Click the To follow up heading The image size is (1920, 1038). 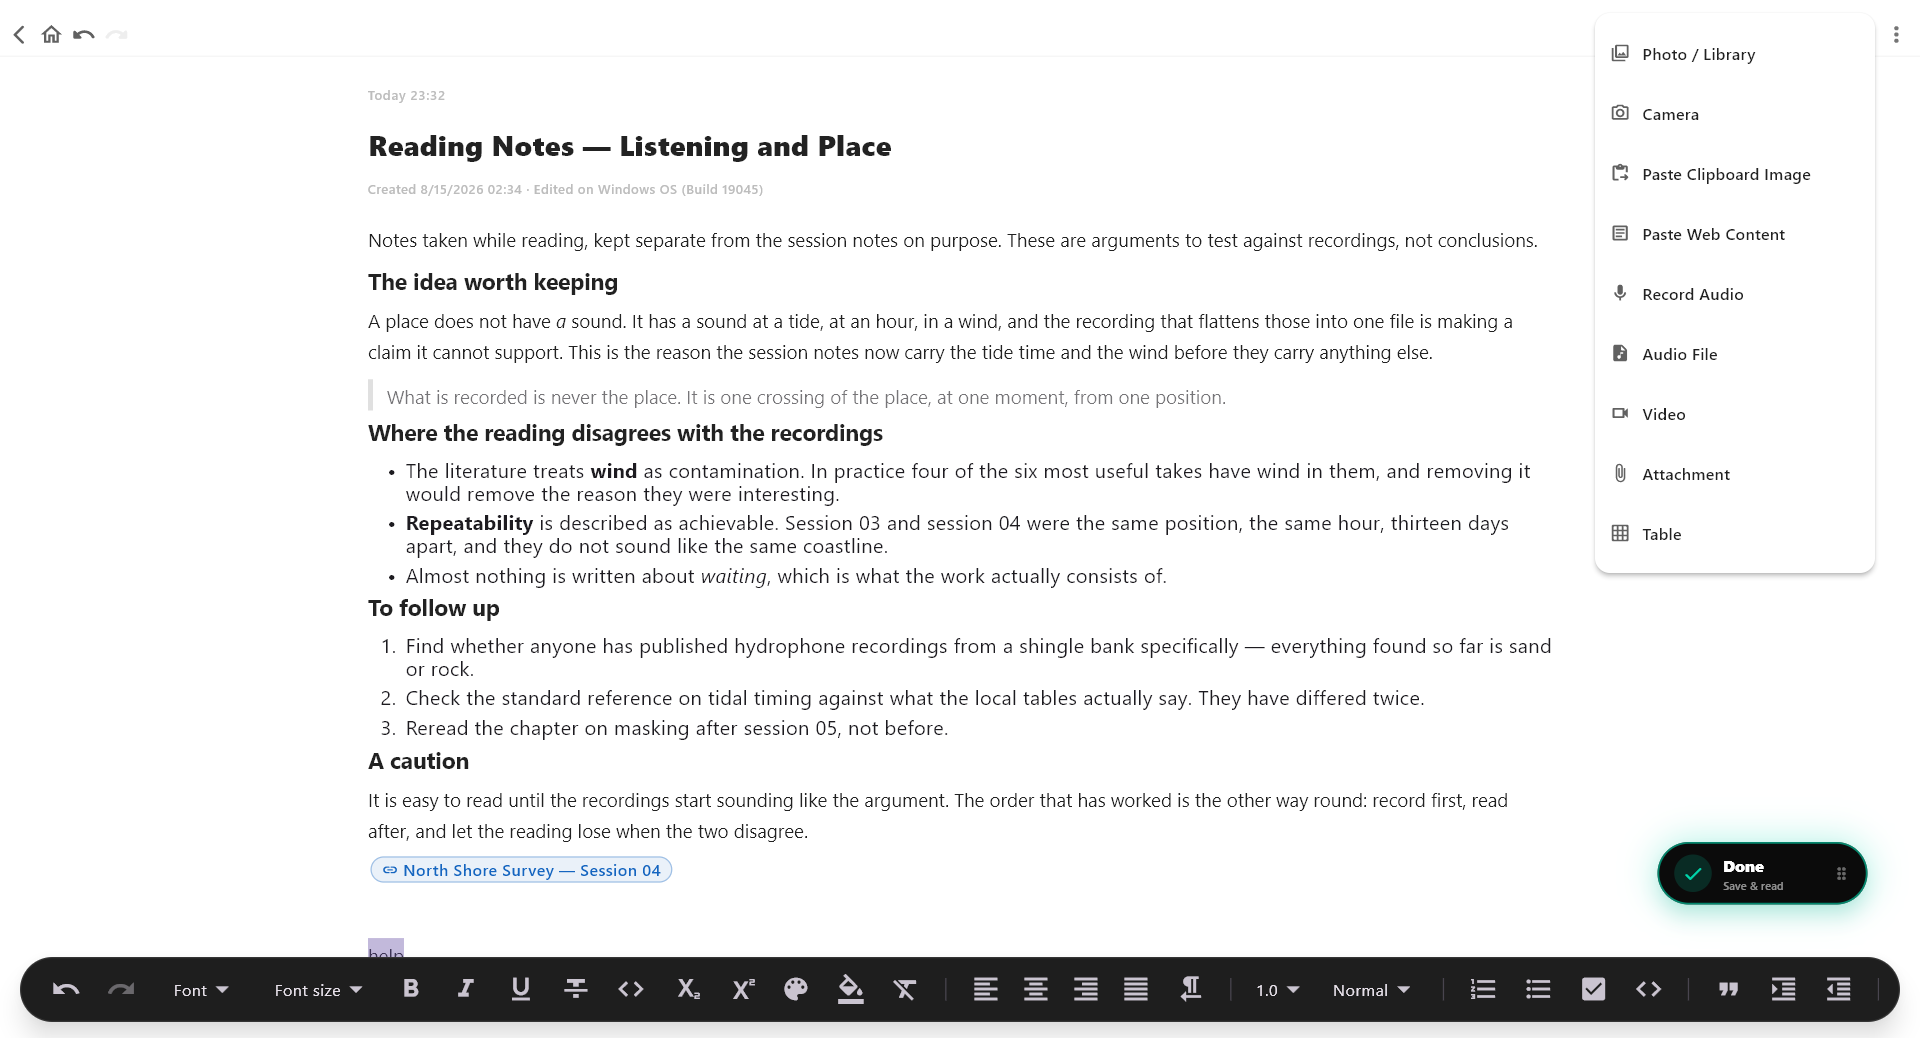point(433,608)
